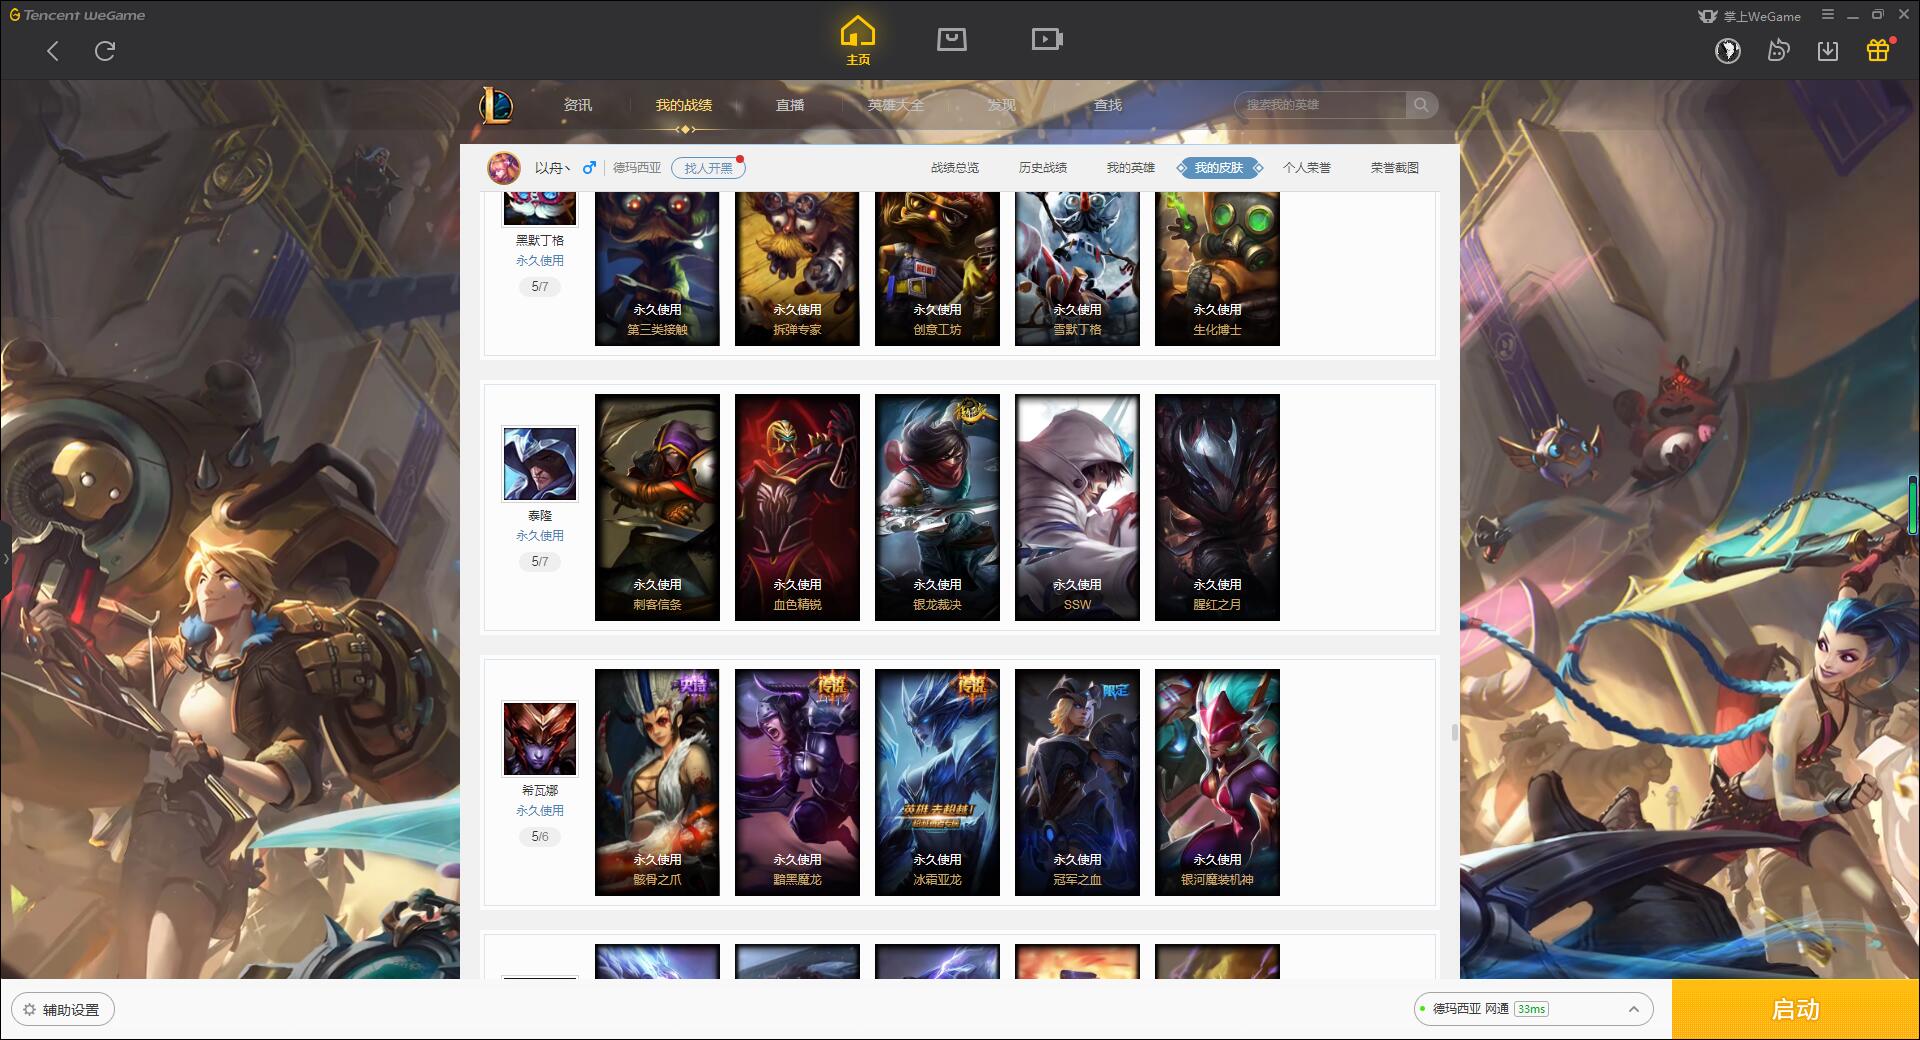Switch to 历史战绩 sub-tab
The image size is (1920, 1040).
pos(1043,168)
